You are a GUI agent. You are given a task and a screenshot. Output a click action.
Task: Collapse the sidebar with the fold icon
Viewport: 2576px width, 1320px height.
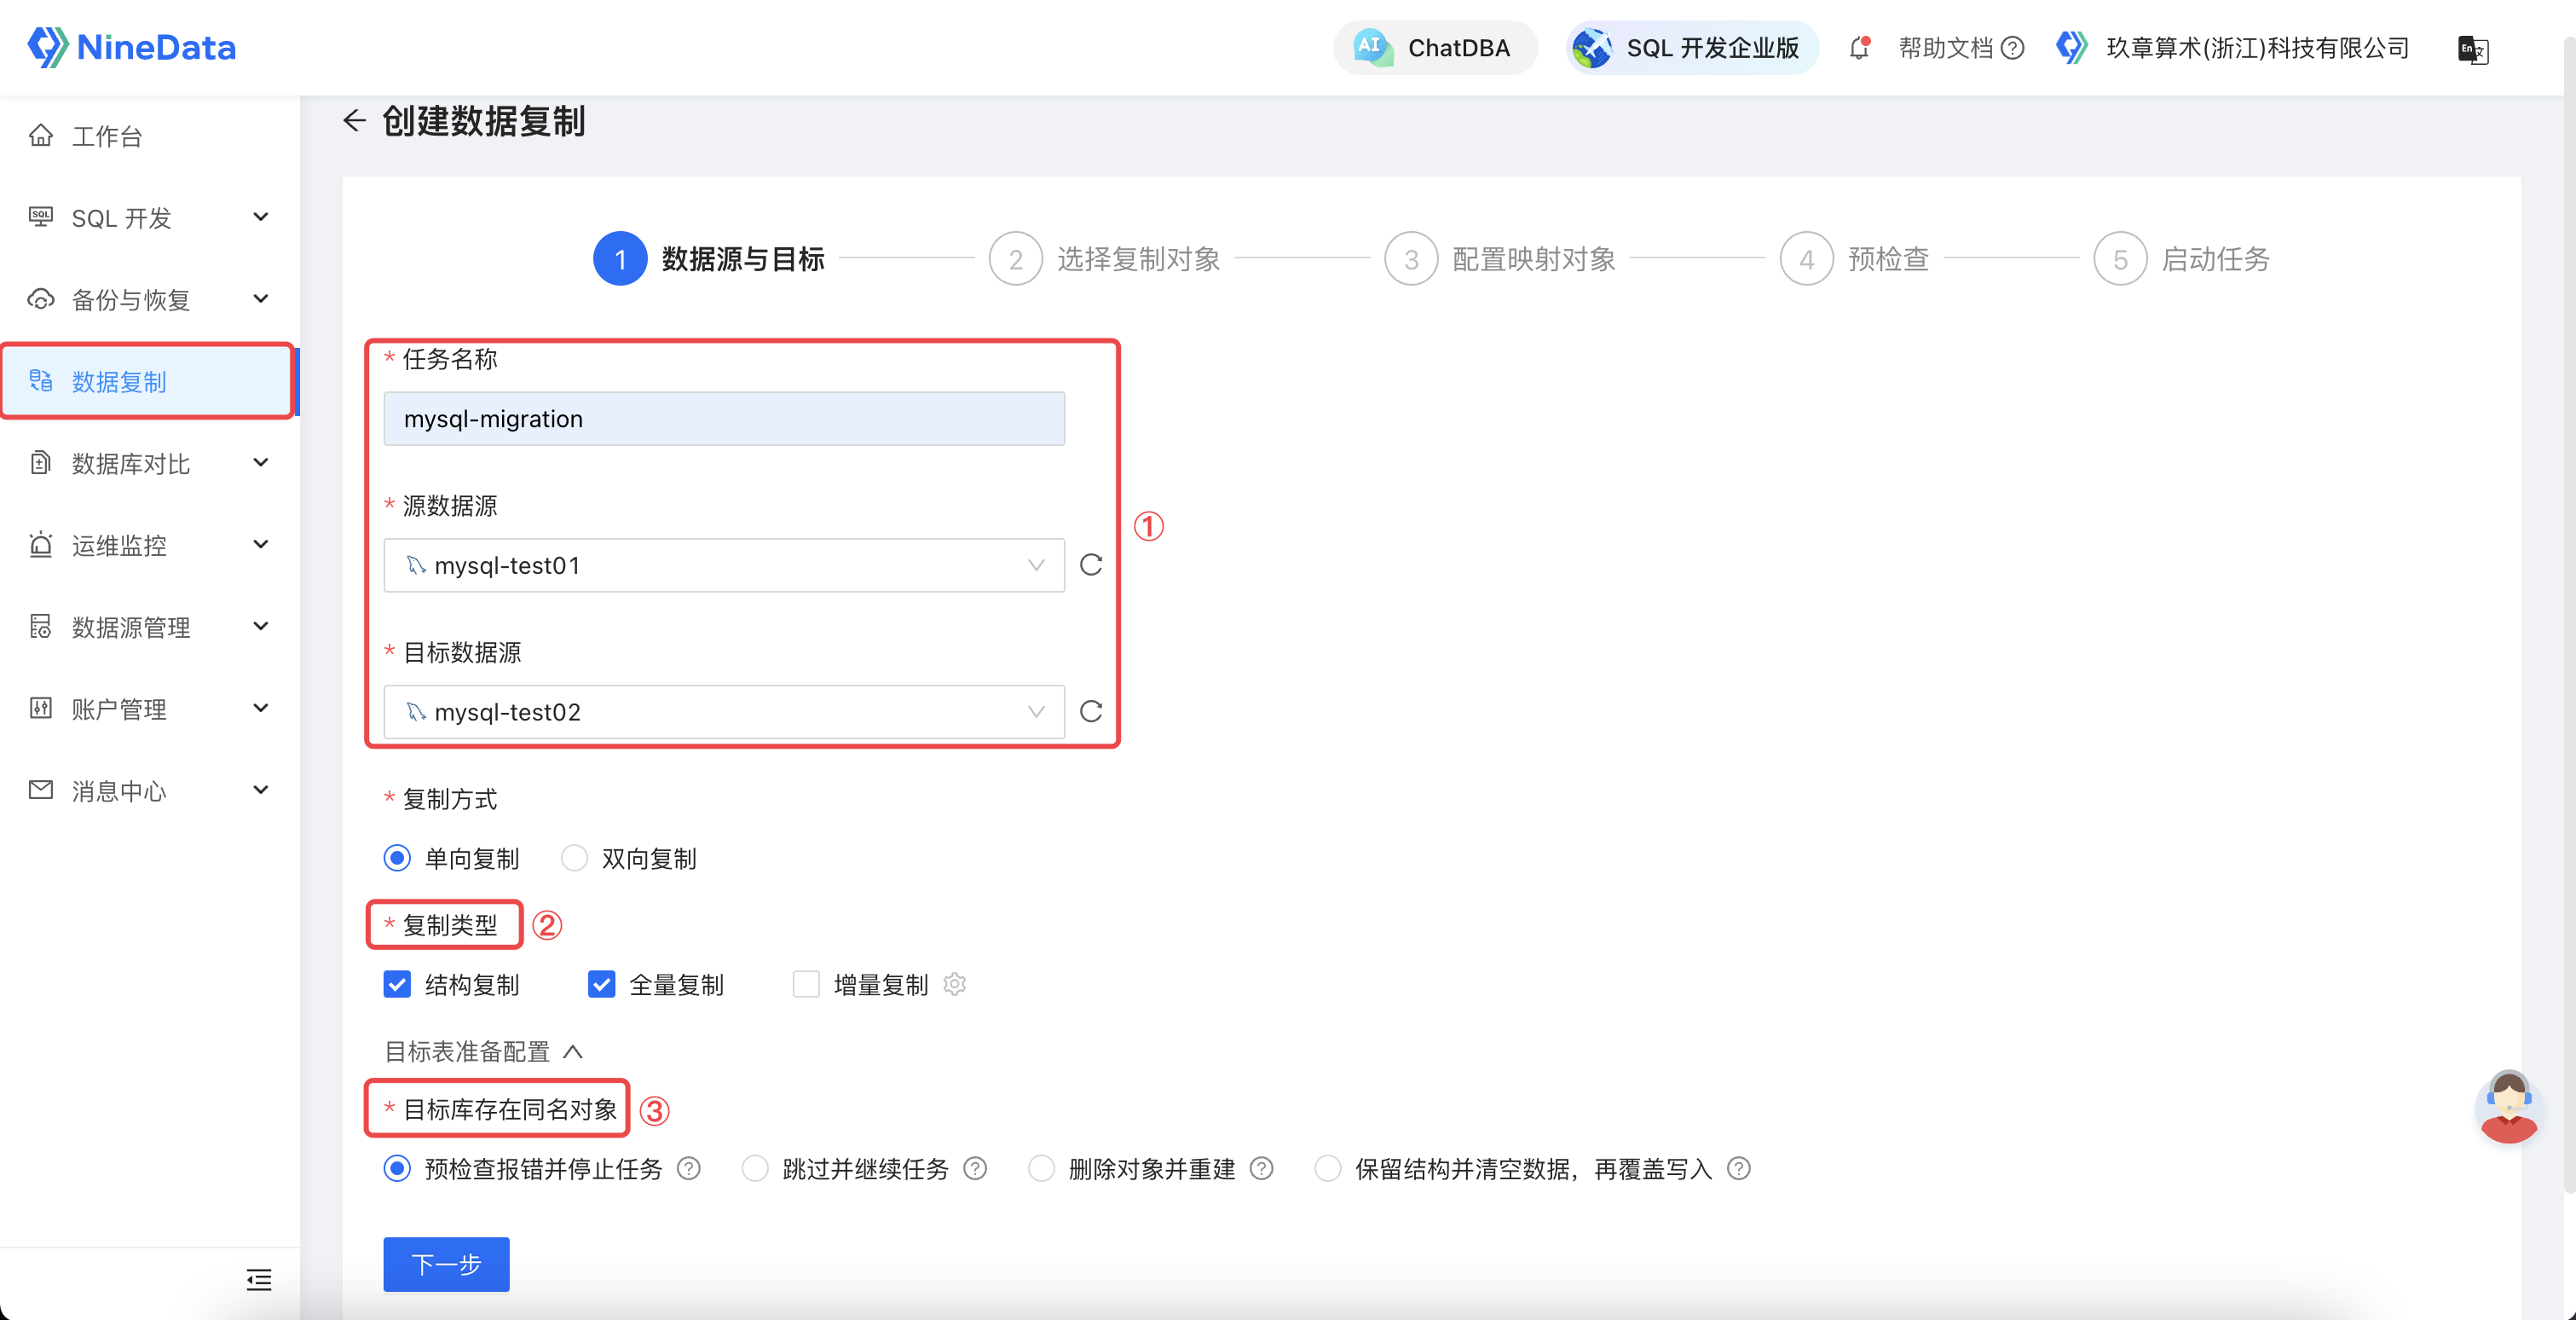click(259, 1280)
